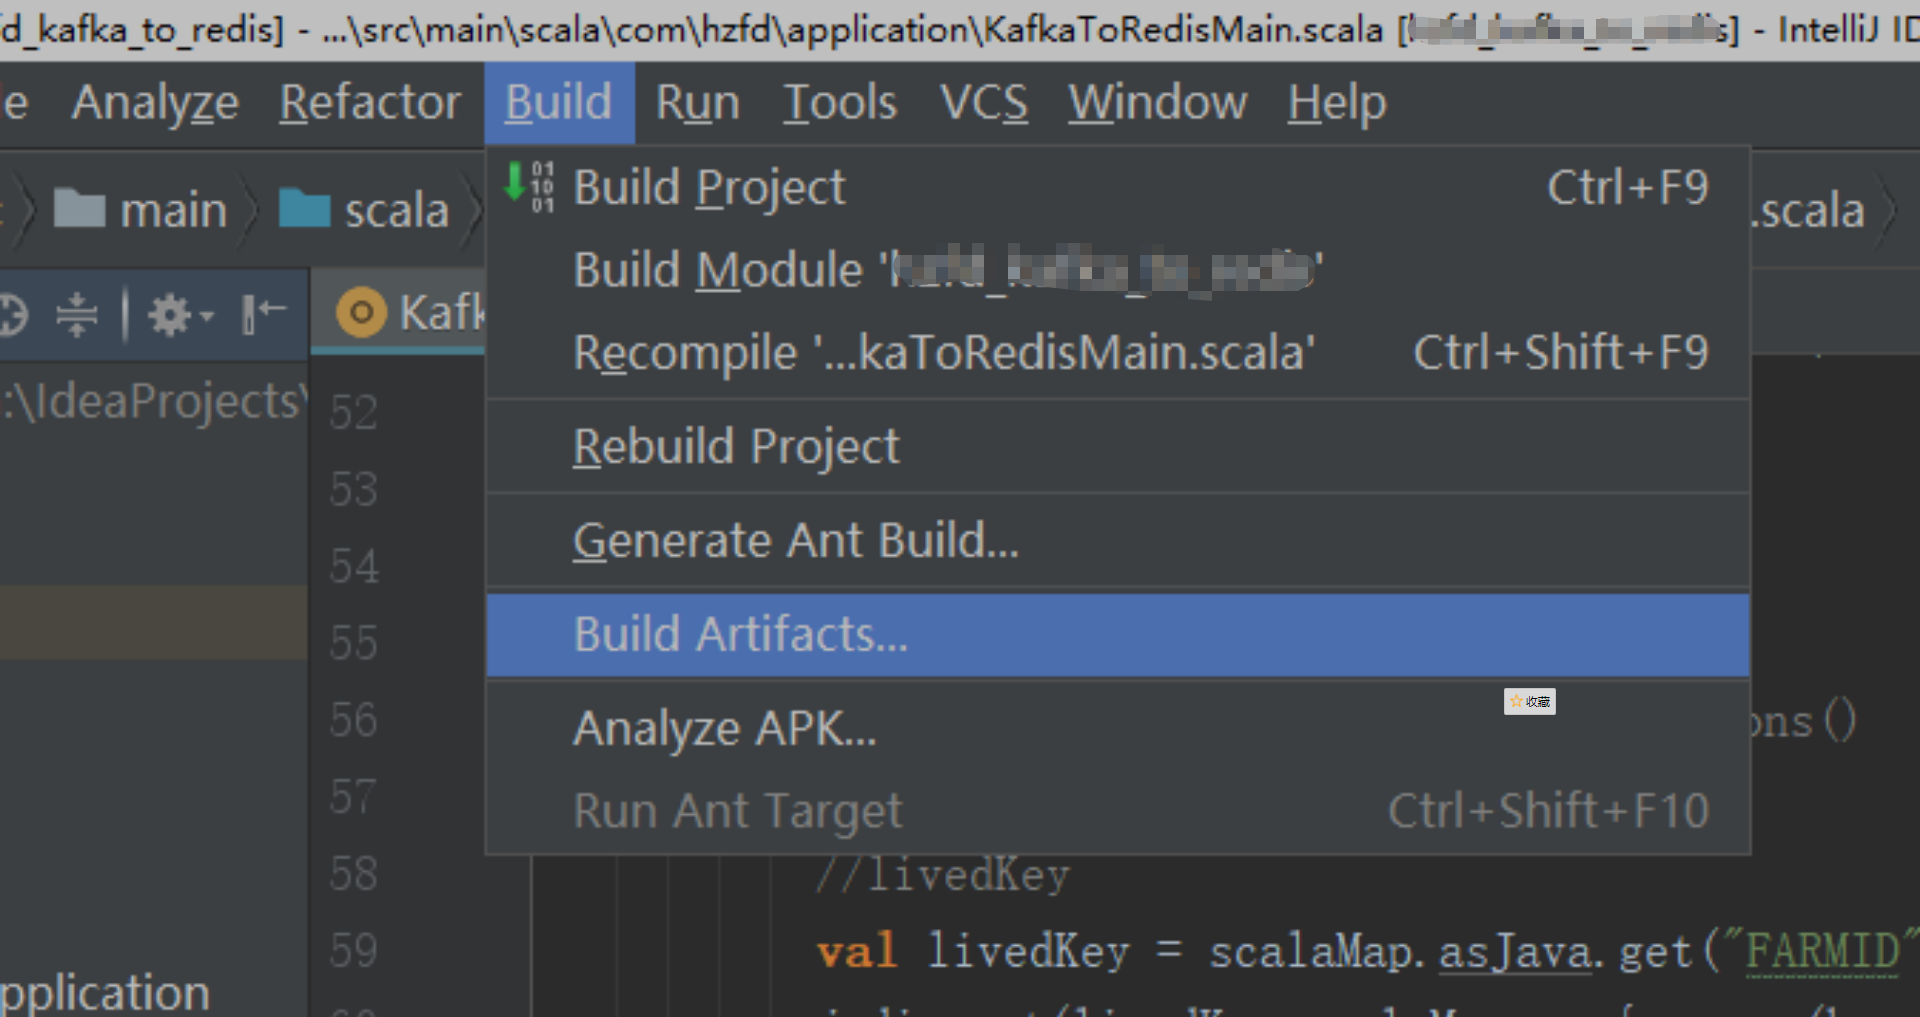Click the collapse all icon in the project toolbar
Screen dimensions: 1920x1017
[x=77, y=315]
